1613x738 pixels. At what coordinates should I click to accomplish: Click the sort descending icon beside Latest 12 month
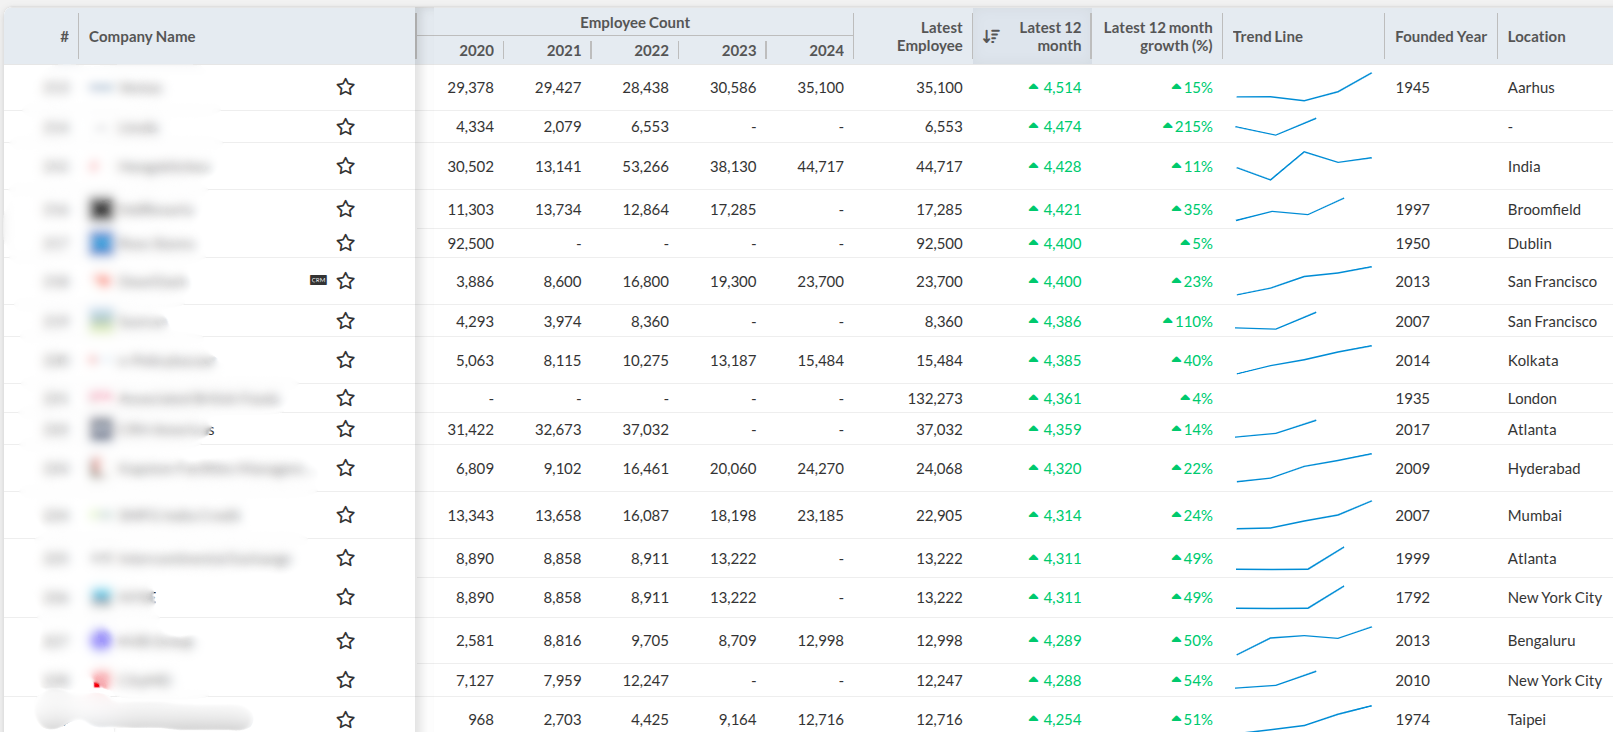click(990, 37)
